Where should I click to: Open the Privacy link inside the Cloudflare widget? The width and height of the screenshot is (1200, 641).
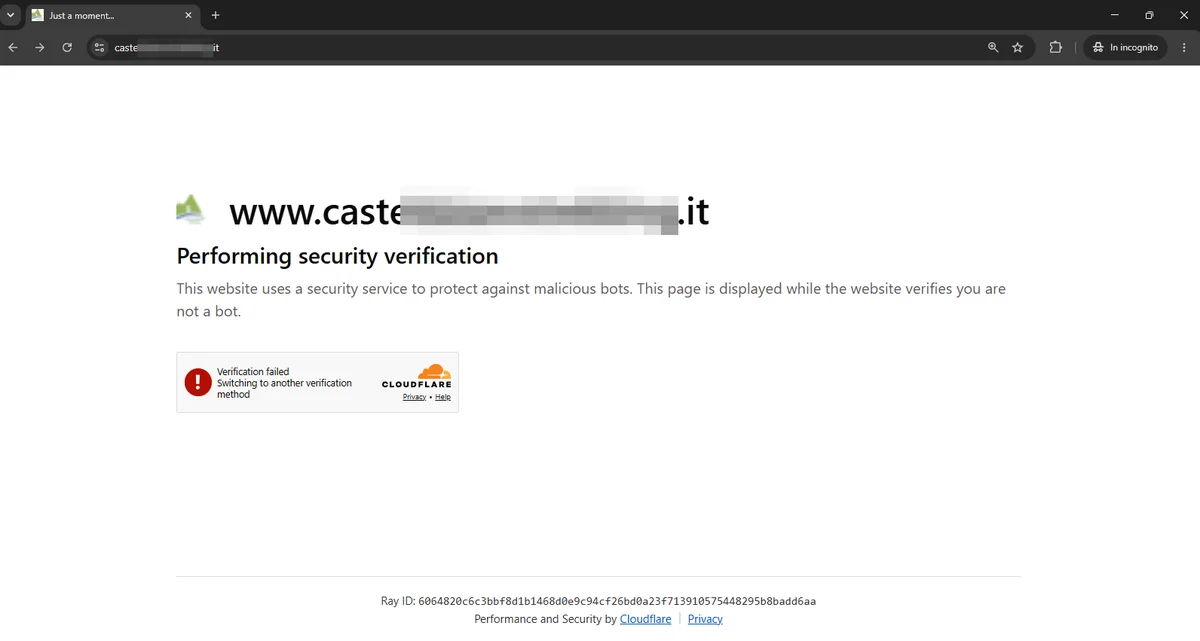(415, 397)
